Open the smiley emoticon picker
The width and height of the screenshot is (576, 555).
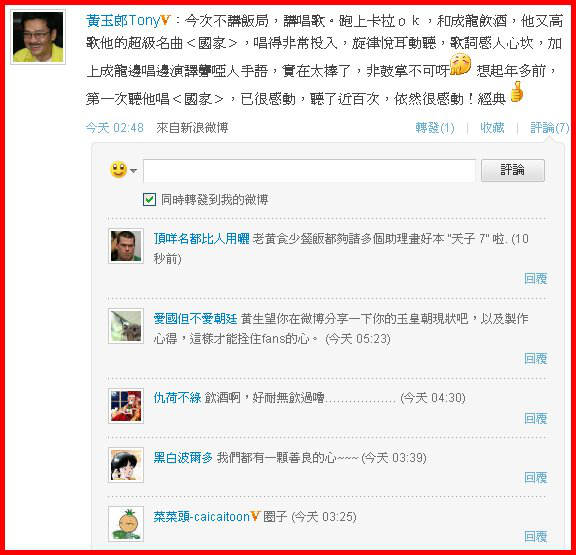(118, 170)
